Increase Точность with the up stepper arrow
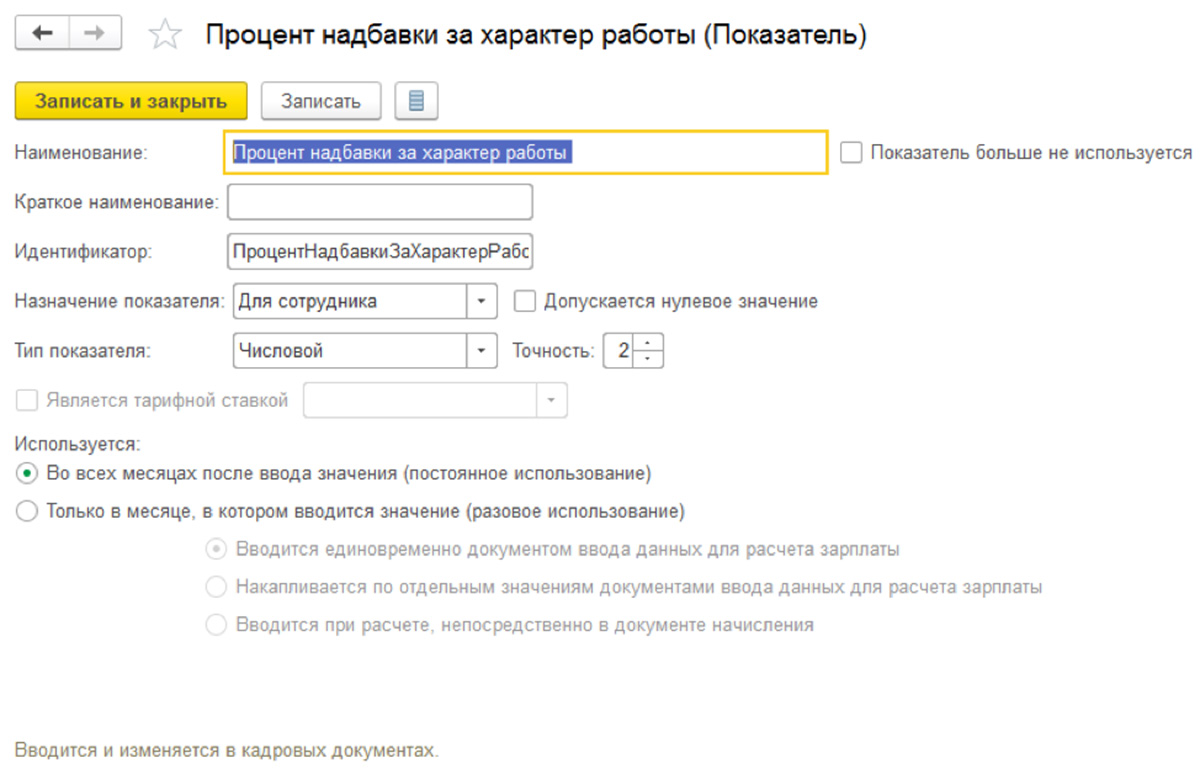1200x774 pixels. (648, 344)
